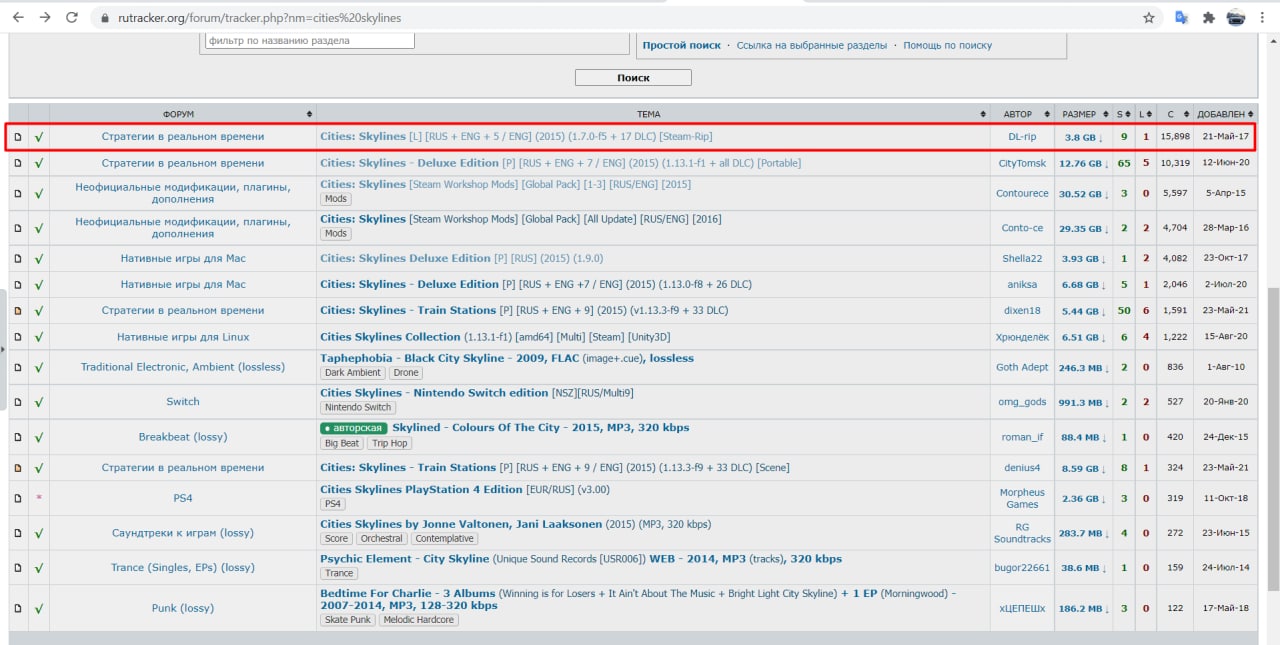Open the Traditional Electronic, Ambient (lossless) forum
Viewport: 1280px width, 645px height.
(x=183, y=367)
